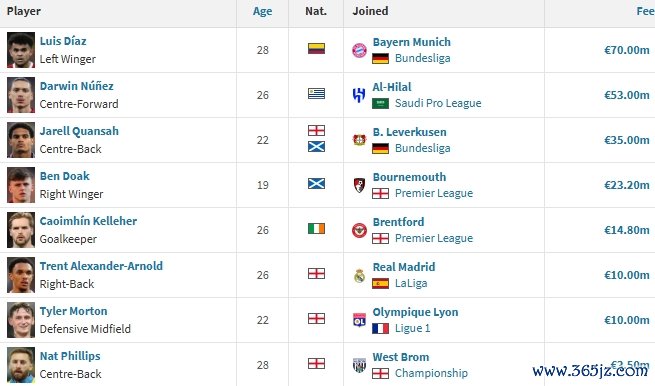Open Darwin Núñez's player page
Screen dimensions: 655x386
pyautogui.click(x=76, y=86)
